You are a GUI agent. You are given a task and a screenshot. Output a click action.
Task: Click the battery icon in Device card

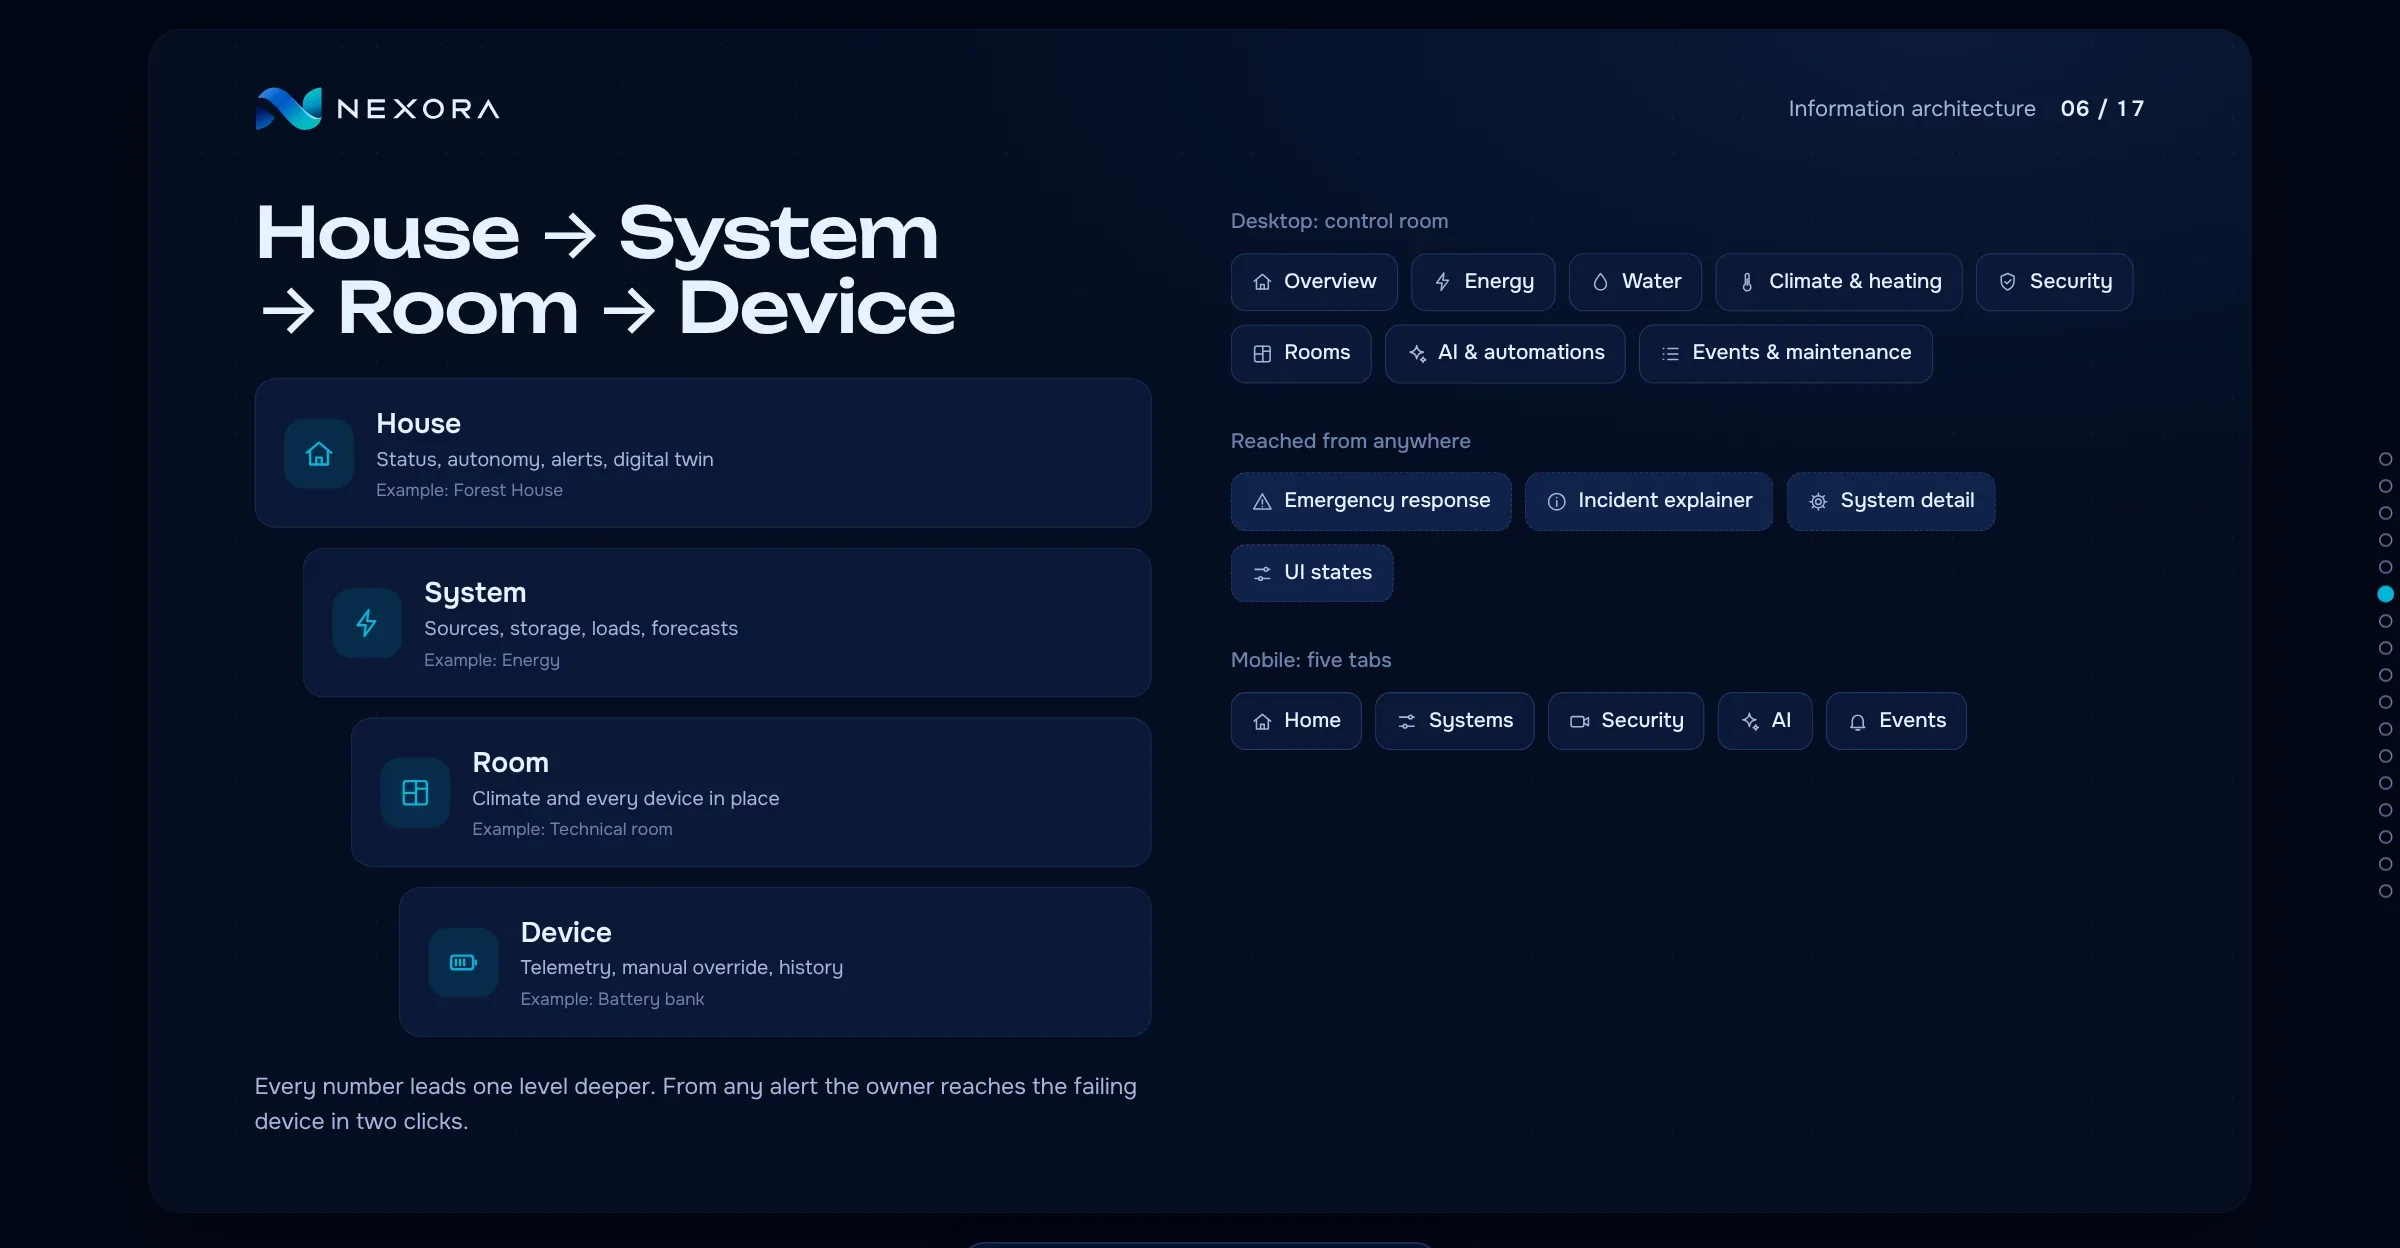coord(463,962)
